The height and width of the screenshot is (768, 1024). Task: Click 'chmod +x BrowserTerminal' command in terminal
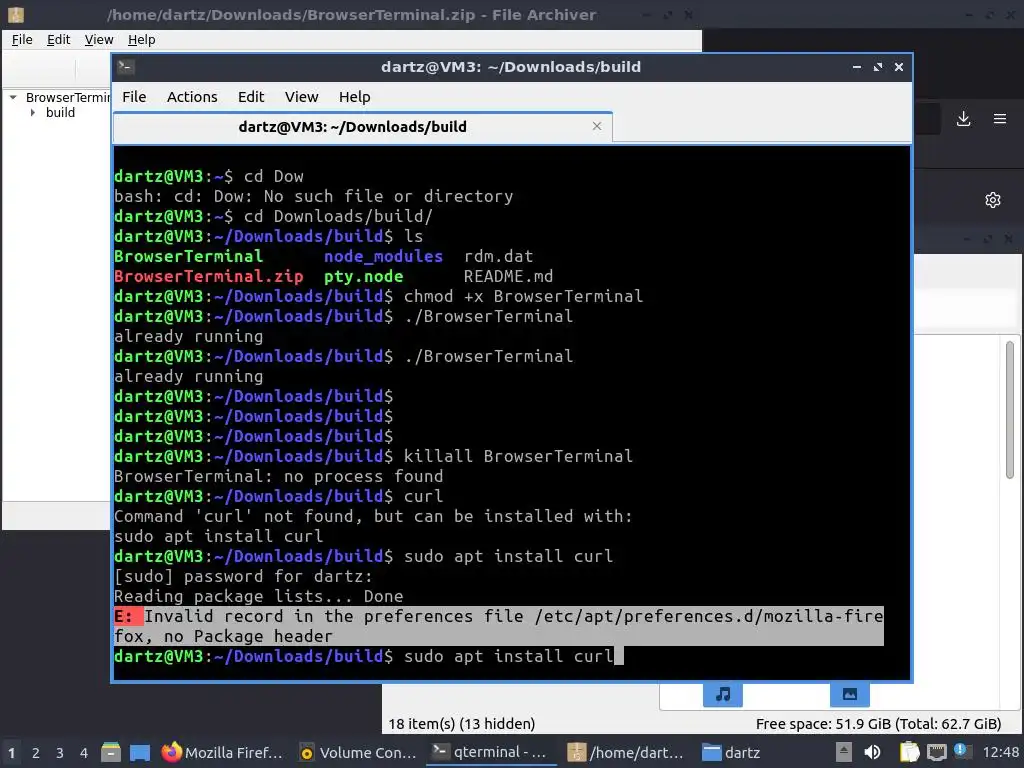523,296
